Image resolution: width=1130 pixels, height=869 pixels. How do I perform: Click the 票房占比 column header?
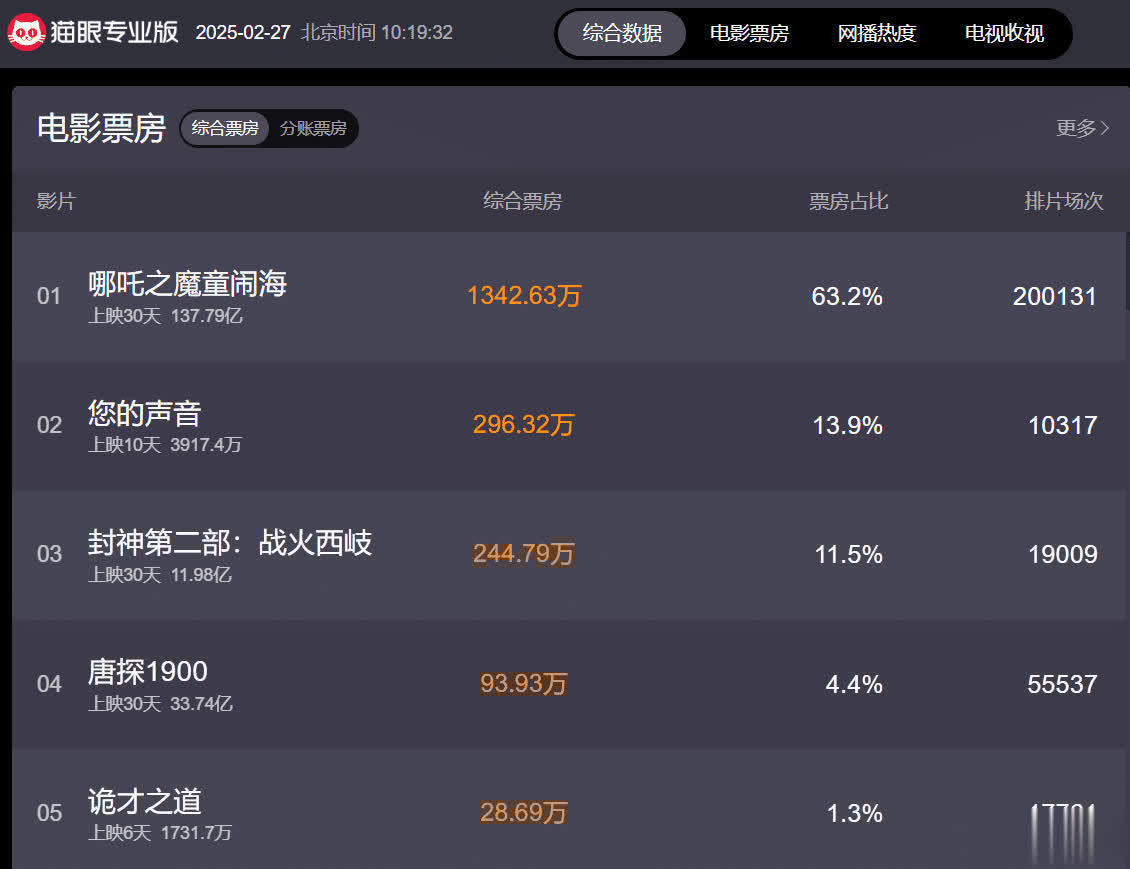point(848,201)
